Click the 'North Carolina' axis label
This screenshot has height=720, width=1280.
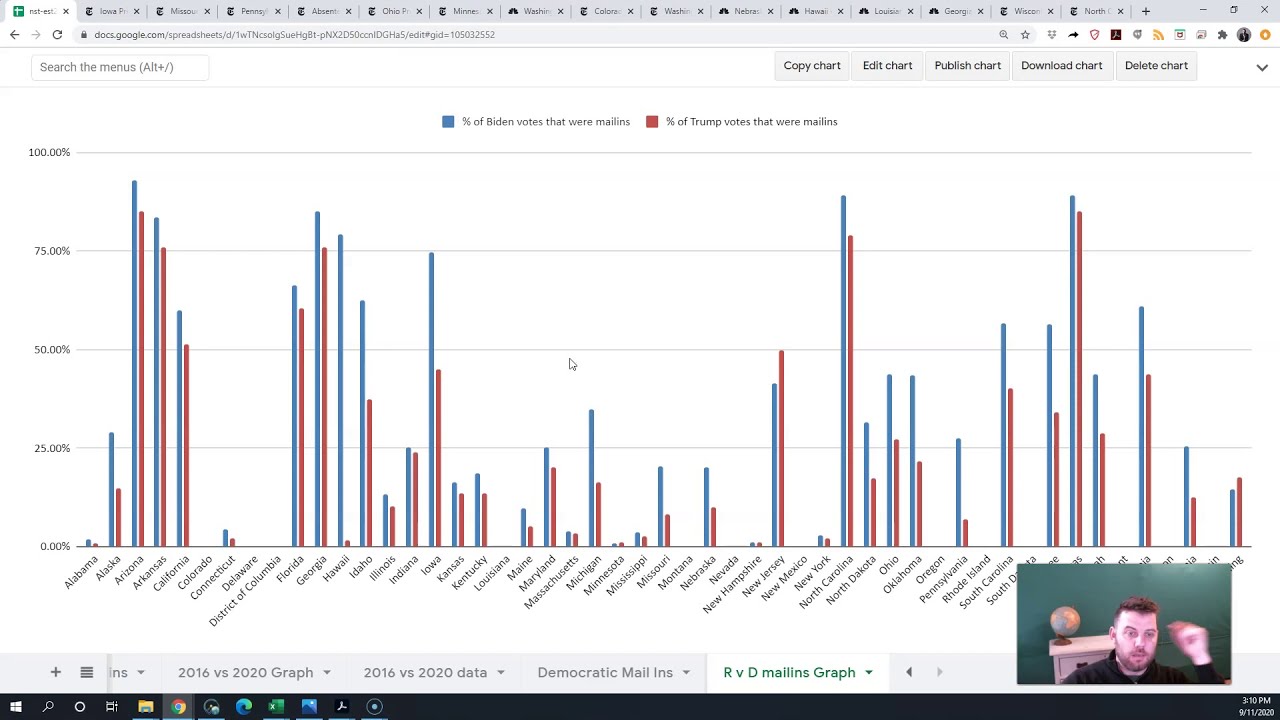(x=826, y=583)
